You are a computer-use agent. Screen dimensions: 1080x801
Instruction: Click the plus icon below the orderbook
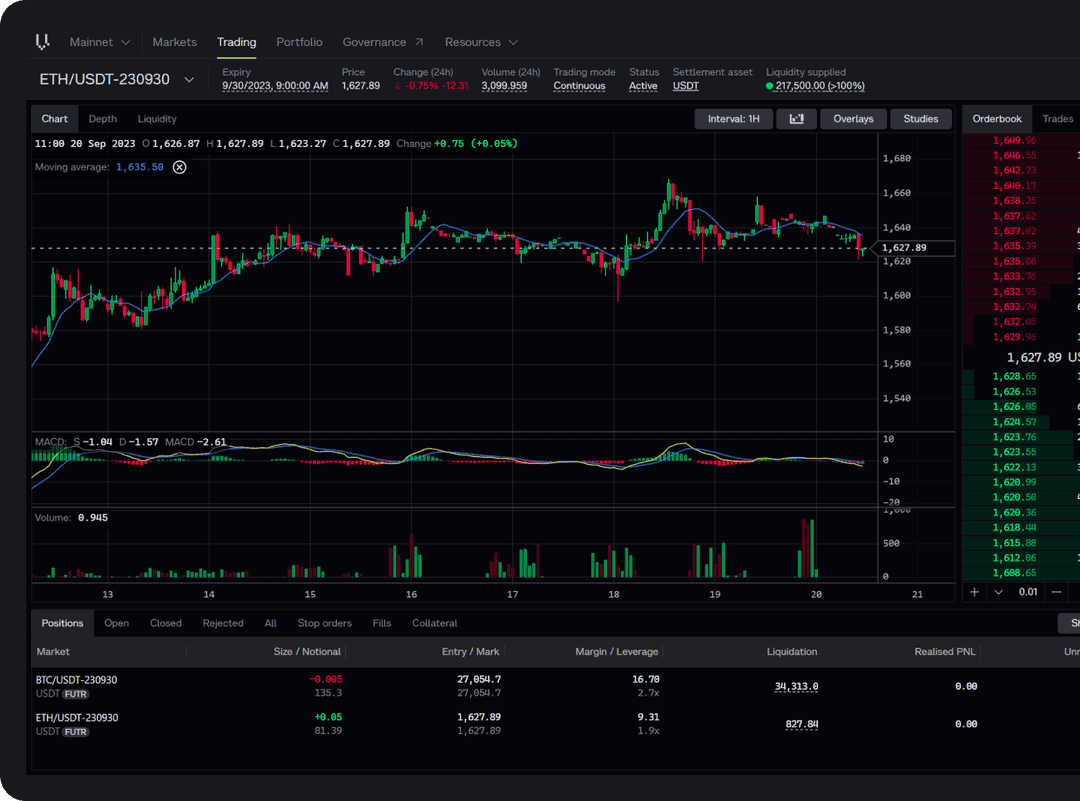tap(974, 592)
